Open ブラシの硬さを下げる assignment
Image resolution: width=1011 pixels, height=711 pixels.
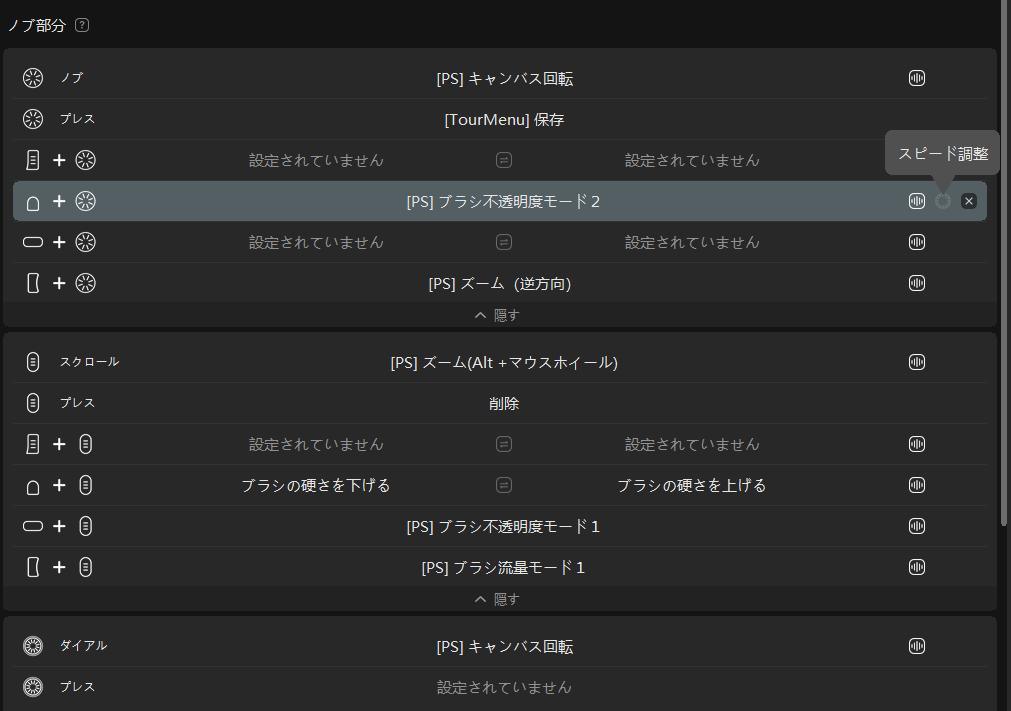coord(315,485)
